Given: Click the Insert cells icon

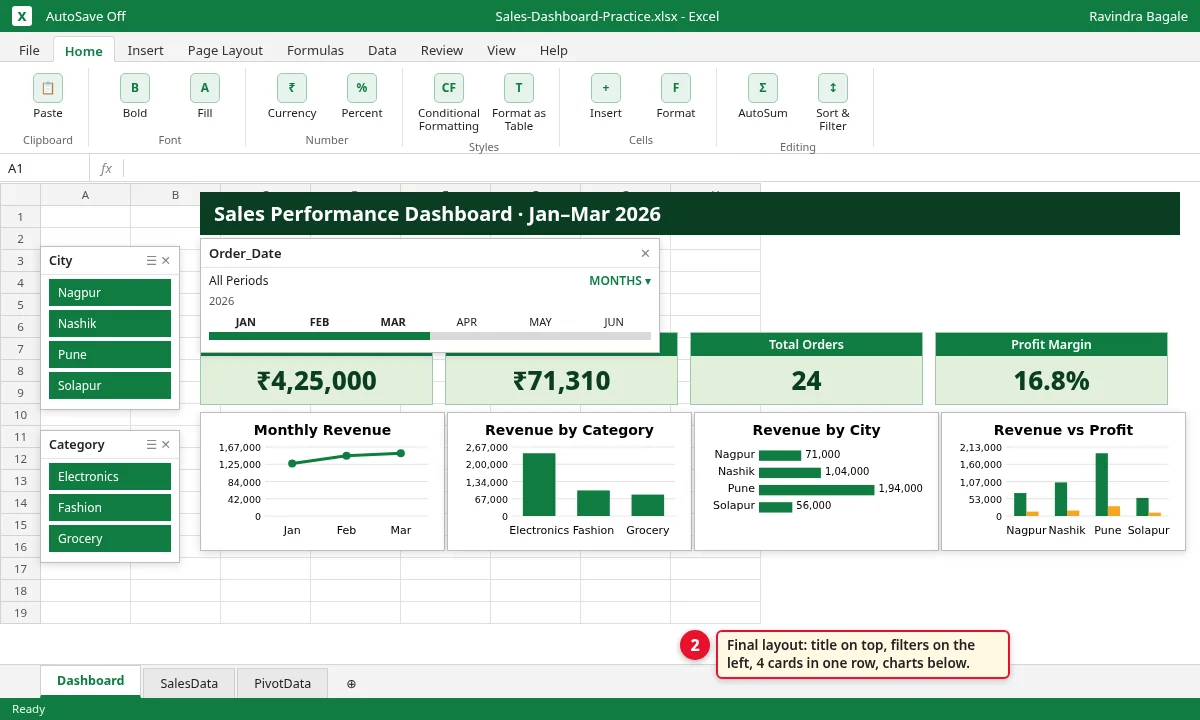Looking at the screenshot, I should [606, 88].
